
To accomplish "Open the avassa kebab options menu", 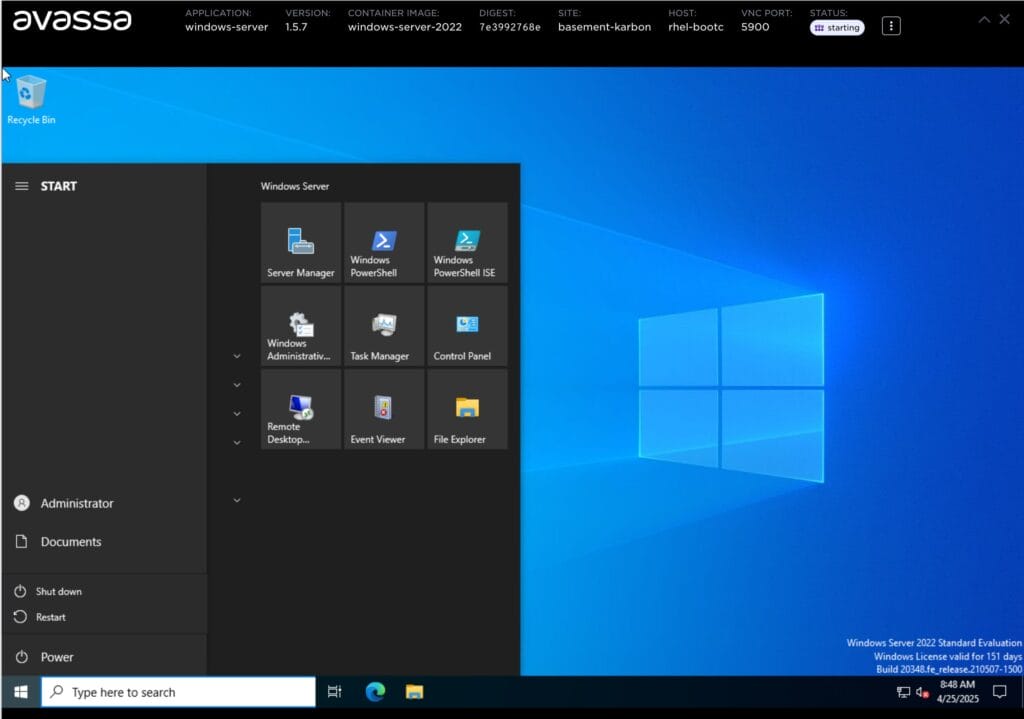I will click(890, 23).
